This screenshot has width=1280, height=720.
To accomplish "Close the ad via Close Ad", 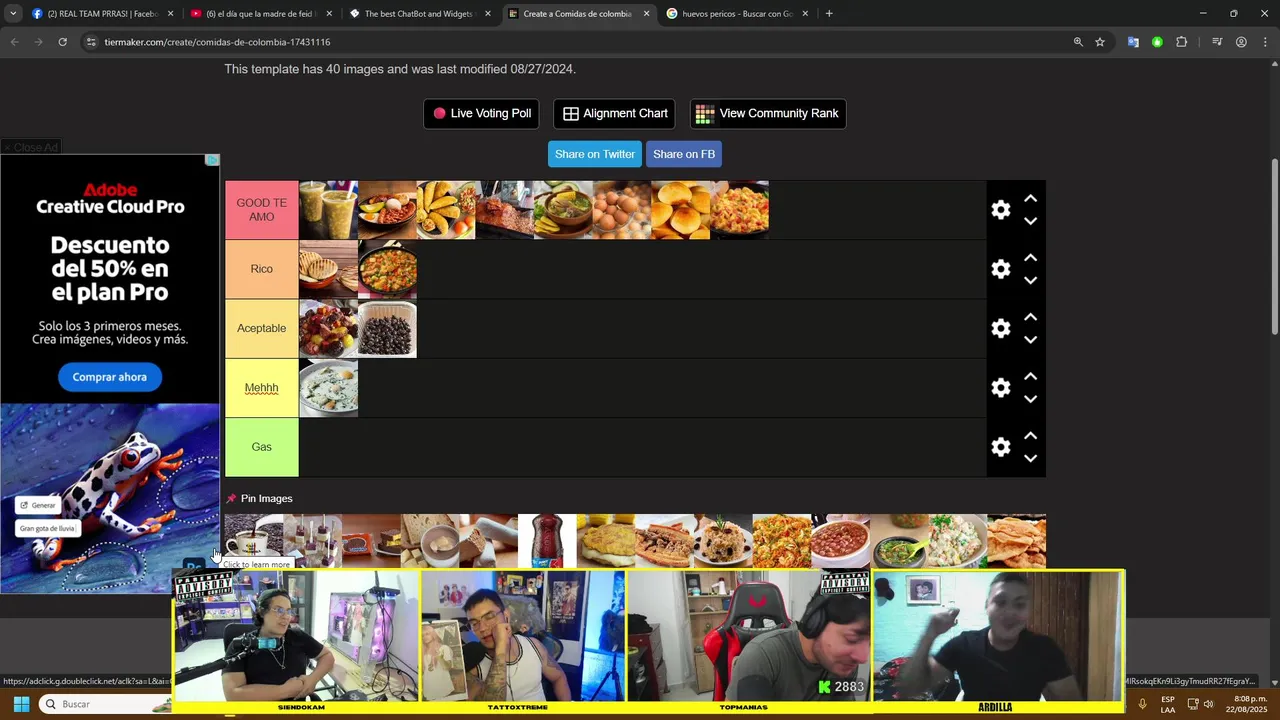I will tap(31, 147).
